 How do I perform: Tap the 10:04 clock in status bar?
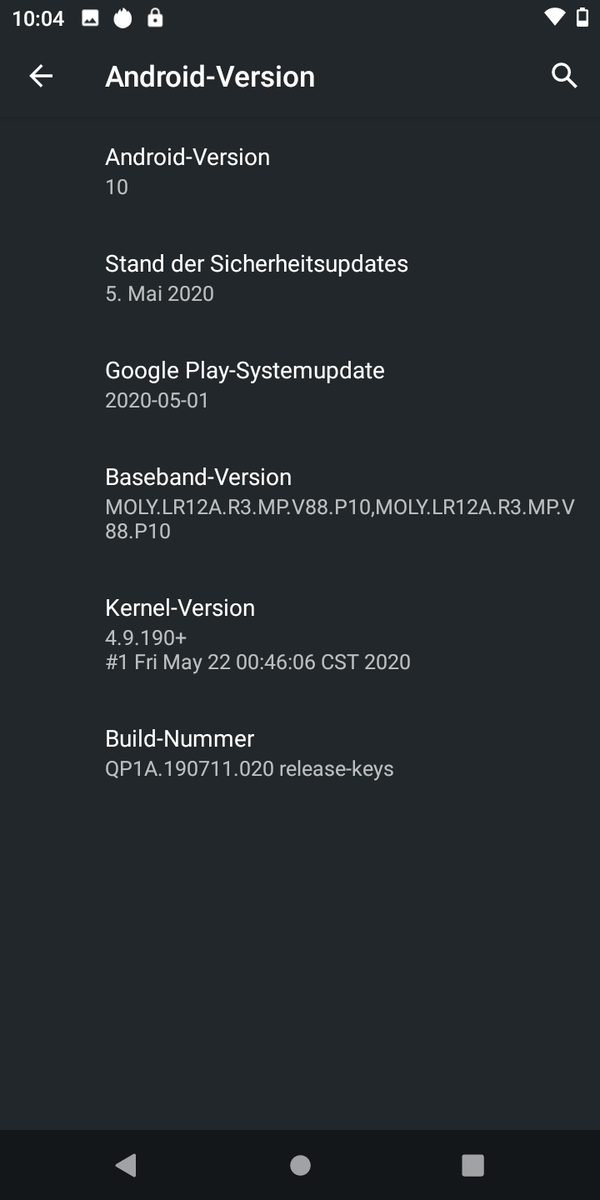38,18
